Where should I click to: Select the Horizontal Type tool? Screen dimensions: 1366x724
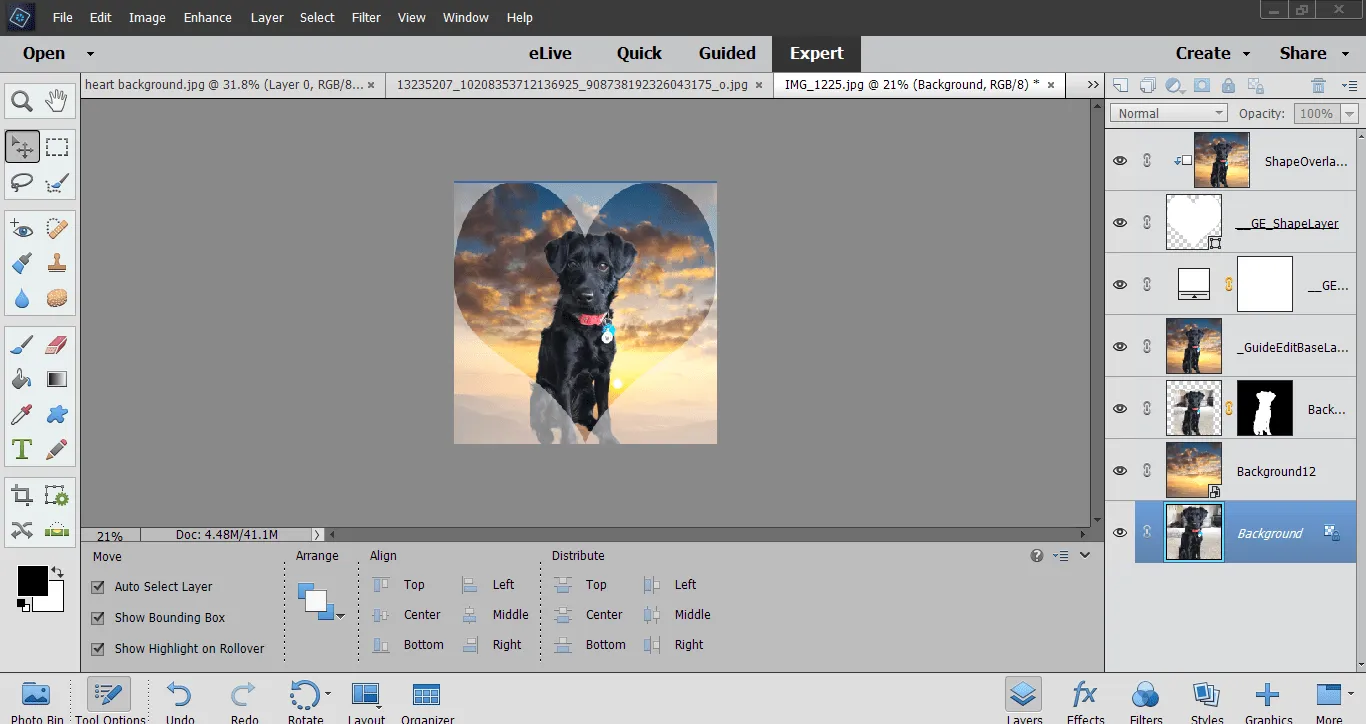[x=22, y=448]
